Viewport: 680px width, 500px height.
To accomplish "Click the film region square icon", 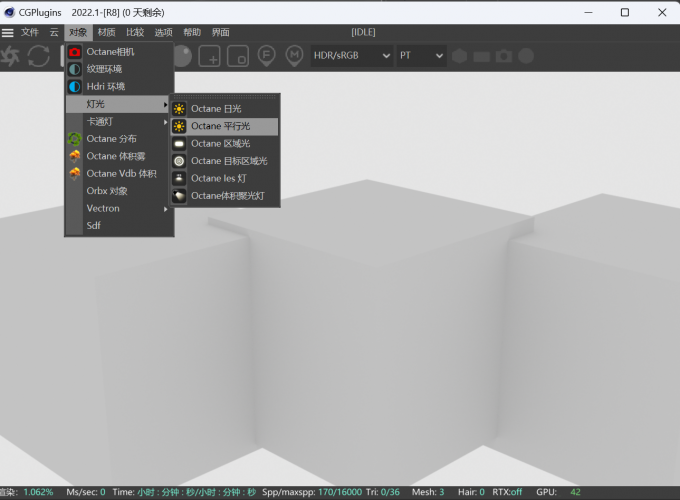I will point(238,56).
